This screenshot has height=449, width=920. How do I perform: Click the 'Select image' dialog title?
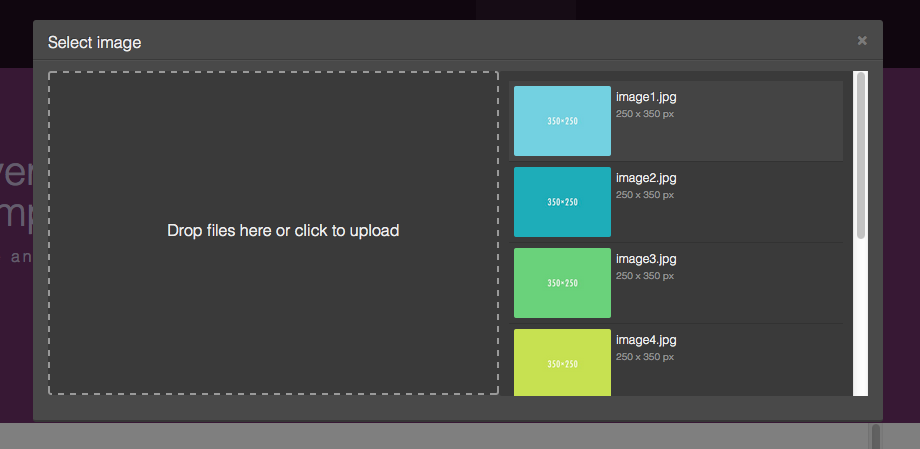pos(95,42)
